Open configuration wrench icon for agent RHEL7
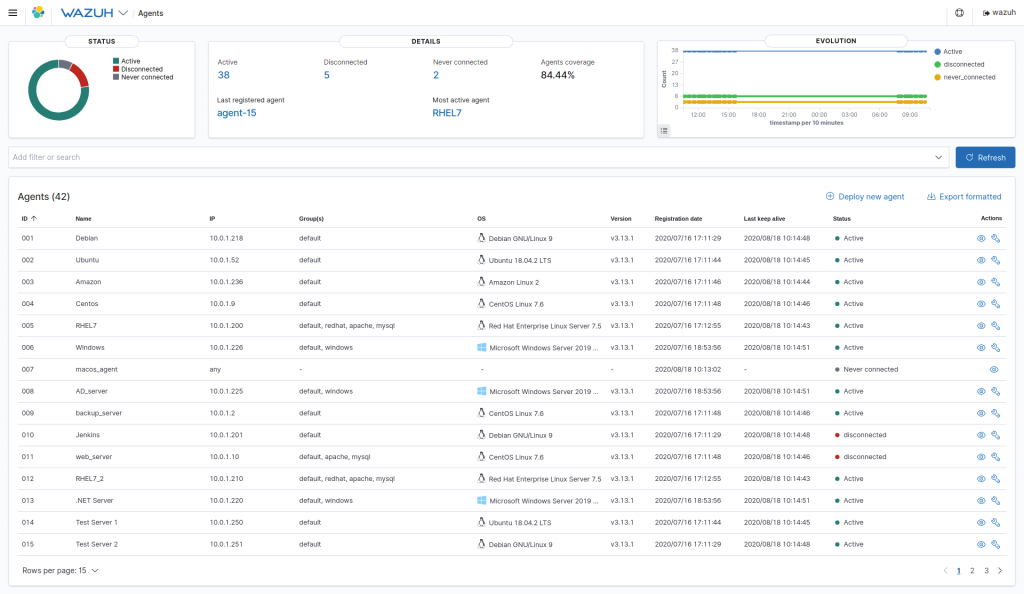This screenshot has height=594, width=1024. (x=995, y=326)
